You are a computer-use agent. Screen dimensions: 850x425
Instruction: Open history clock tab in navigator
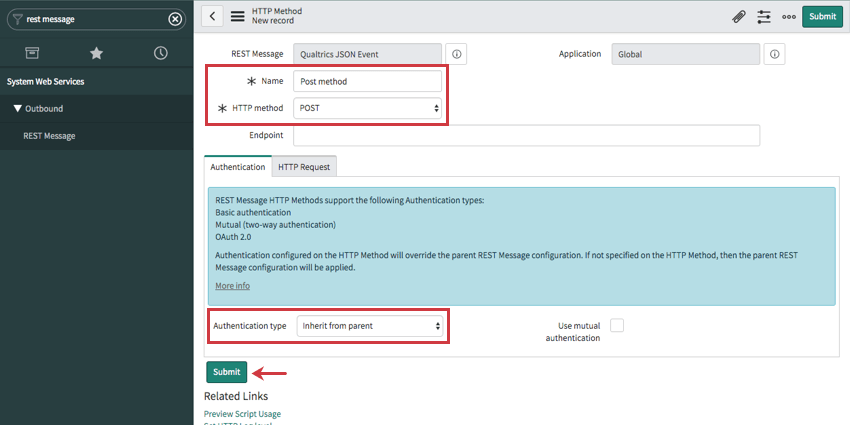(160, 53)
